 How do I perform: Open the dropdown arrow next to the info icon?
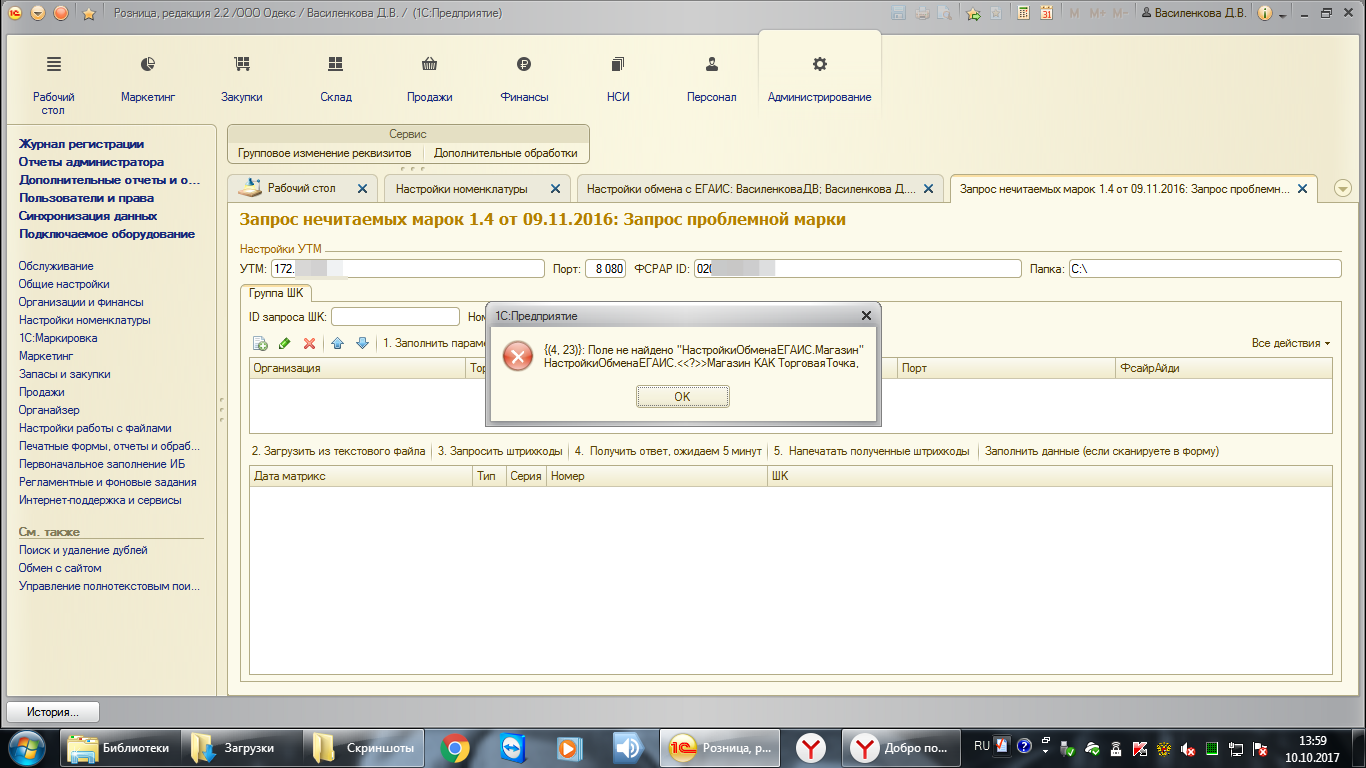(1281, 14)
